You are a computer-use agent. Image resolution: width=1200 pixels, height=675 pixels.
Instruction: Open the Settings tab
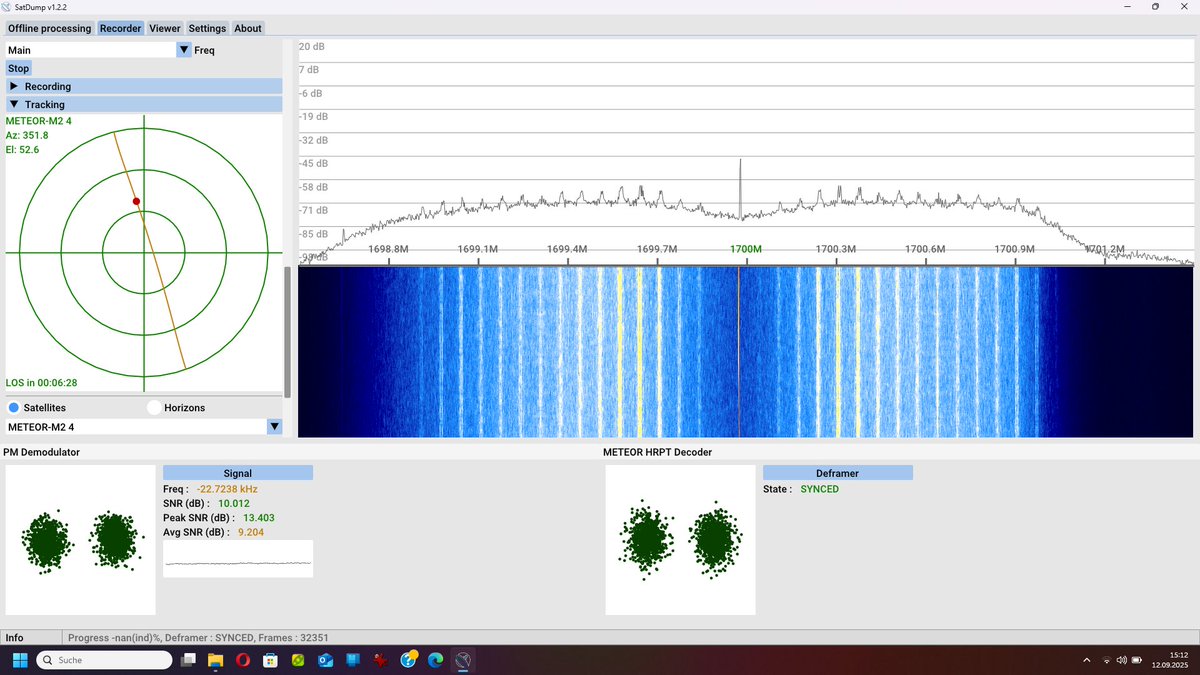click(x=207, y=28)
